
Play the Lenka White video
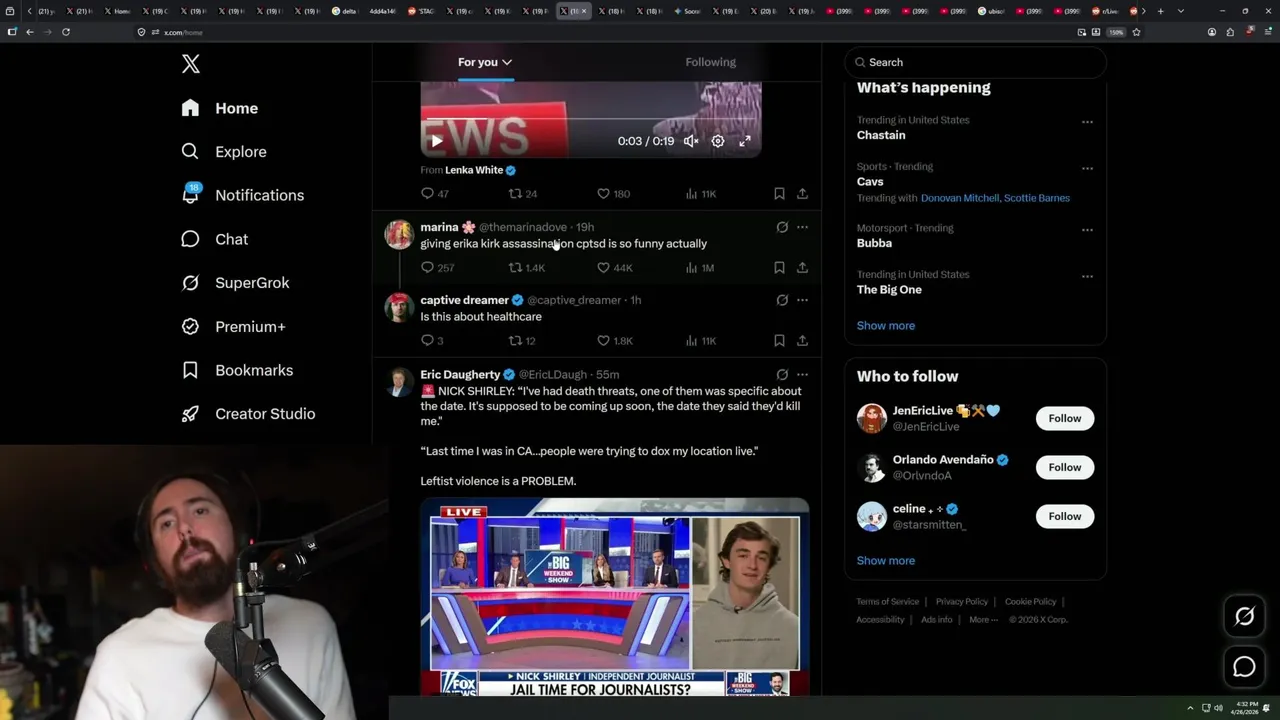pos(436,141)
